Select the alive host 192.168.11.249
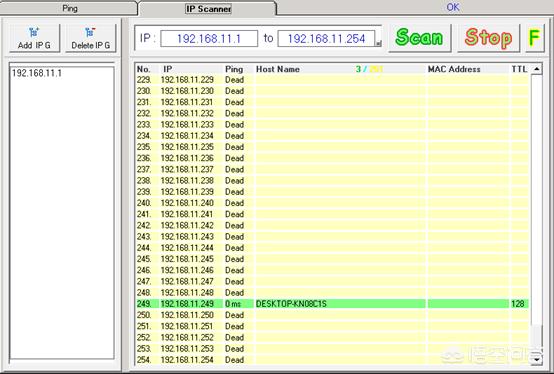The width and height of the screenshot is (554, 374). point(332,304)
